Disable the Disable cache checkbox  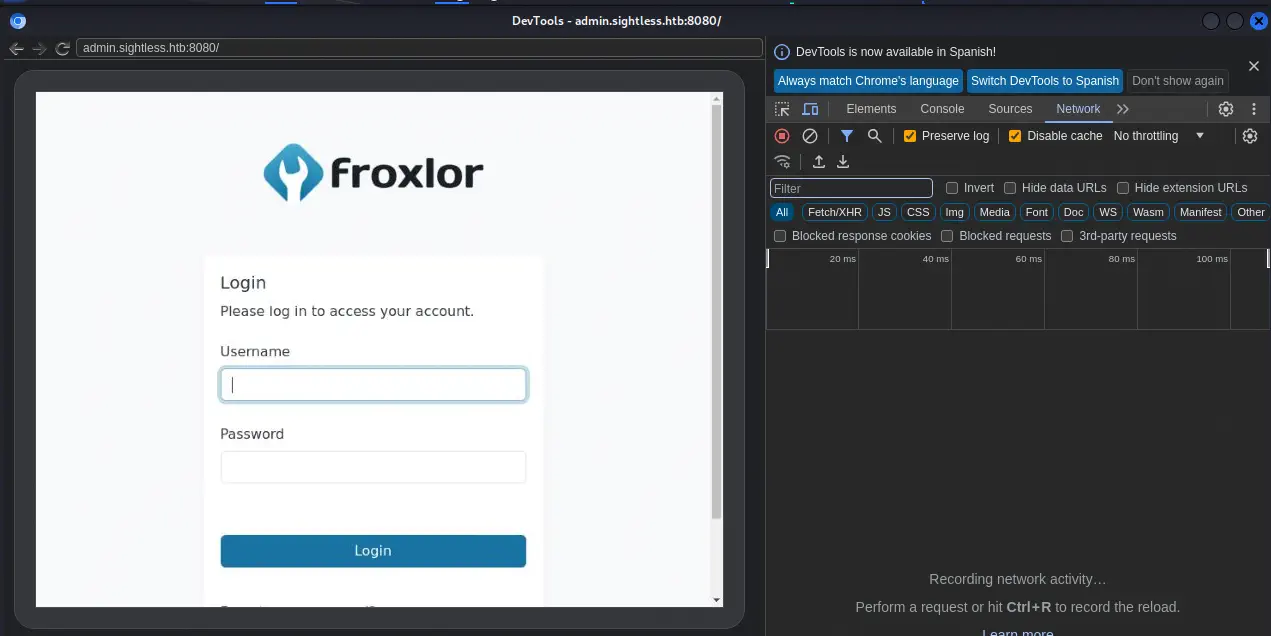(x=1015, y=136)
